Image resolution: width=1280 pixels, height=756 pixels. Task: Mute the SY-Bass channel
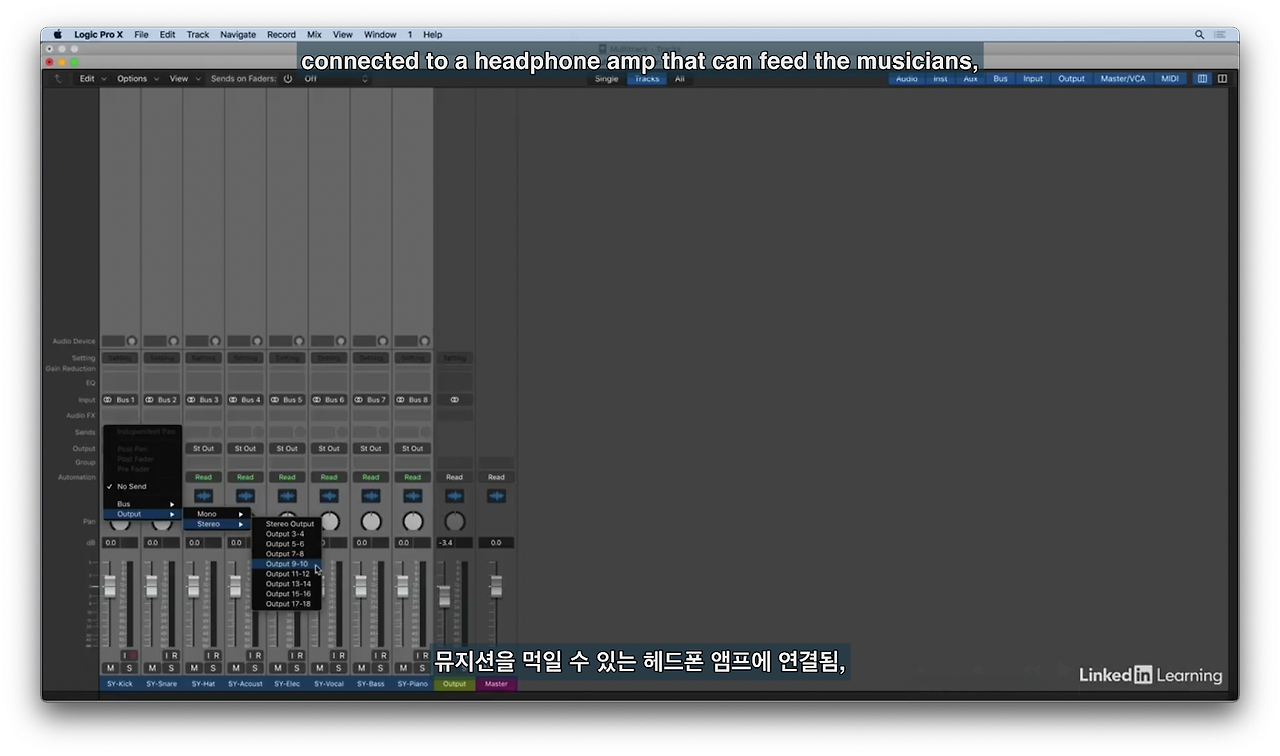click(362, 668)
